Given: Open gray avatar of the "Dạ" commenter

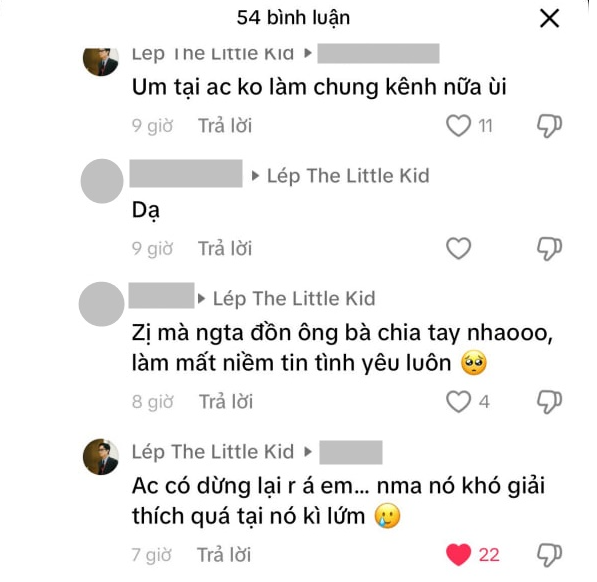Looking at the screenshot, I should [x=102, y=181].
